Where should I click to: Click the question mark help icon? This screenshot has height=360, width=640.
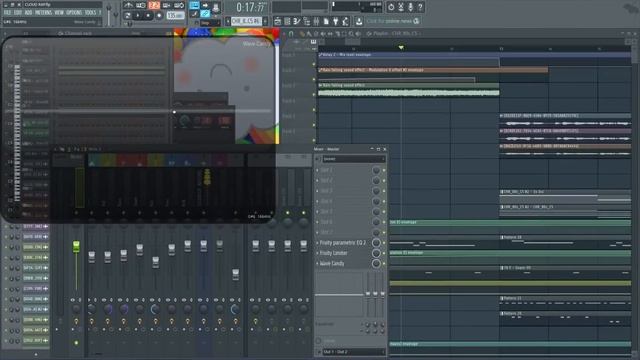pyautogui.click(x=420, y=7)
